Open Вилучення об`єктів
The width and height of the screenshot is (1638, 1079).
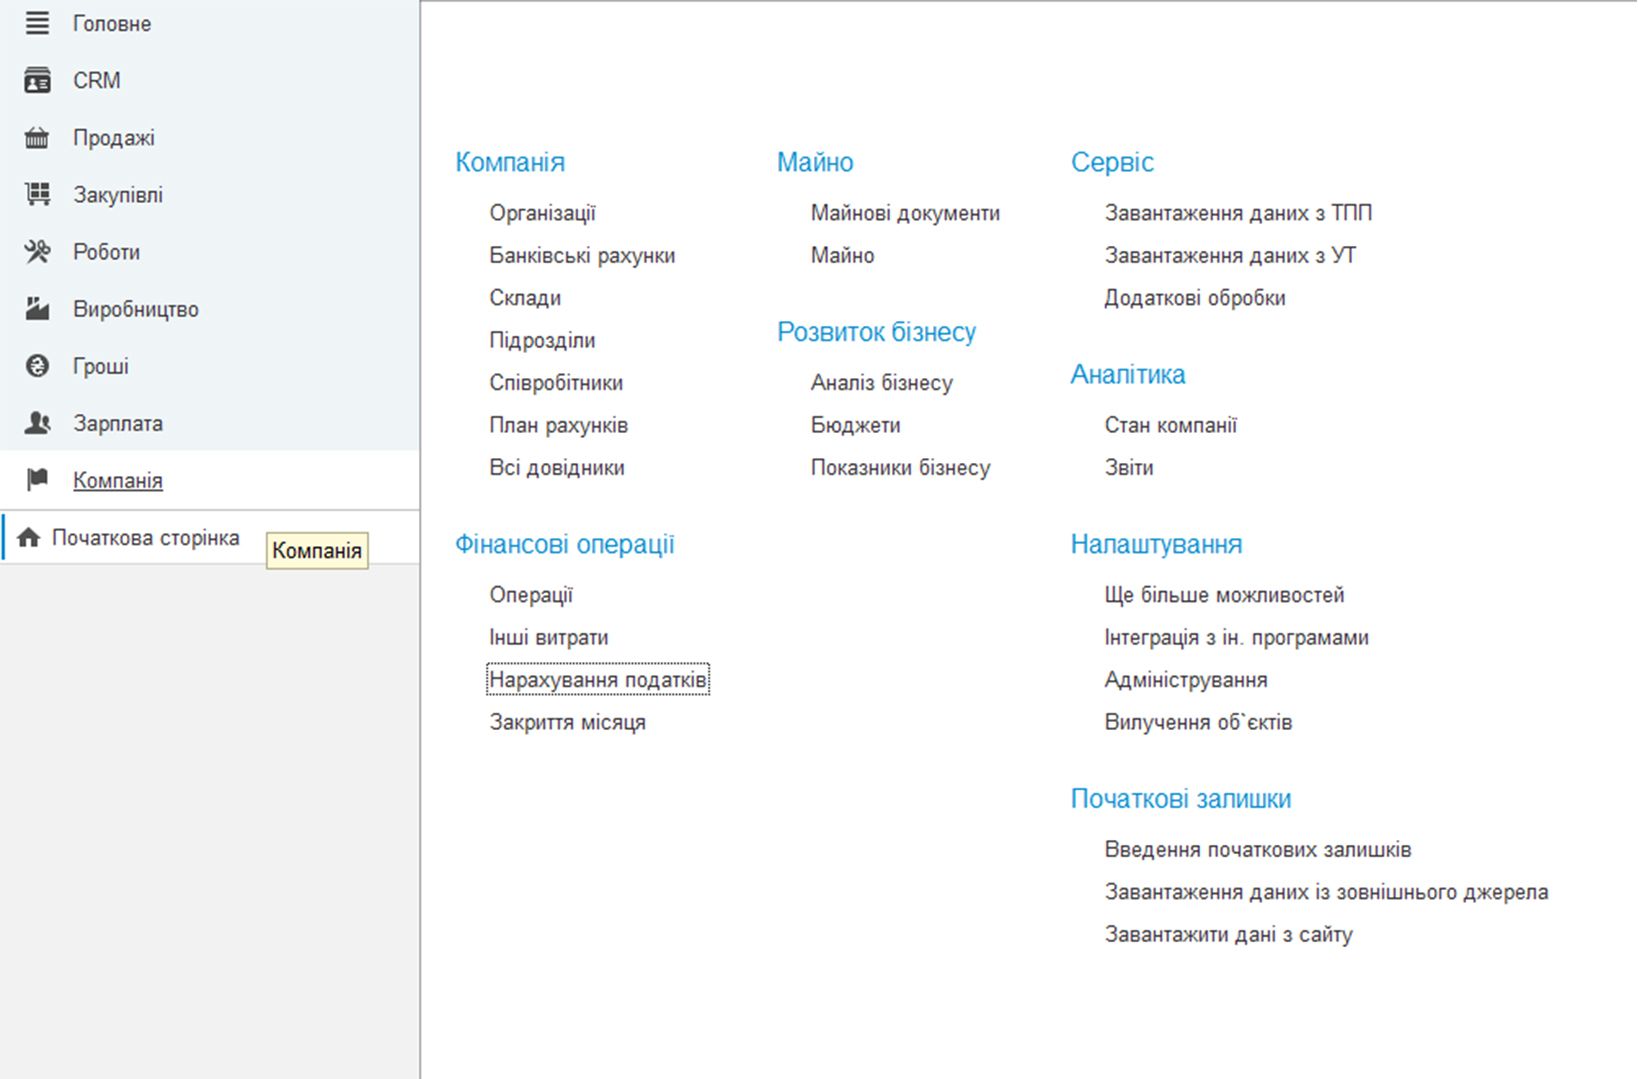(x=1198, y=722)
